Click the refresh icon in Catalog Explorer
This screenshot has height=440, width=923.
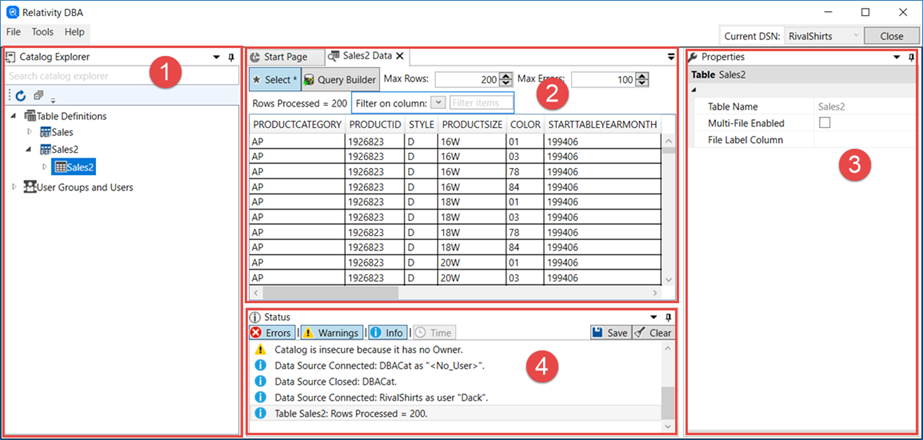click(20, 96)
